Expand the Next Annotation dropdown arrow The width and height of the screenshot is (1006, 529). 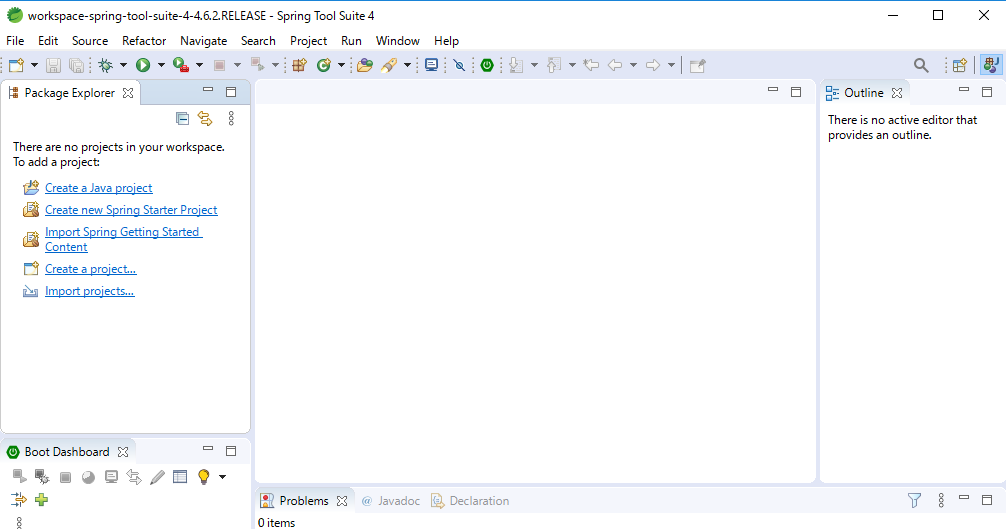(x=534, y=65)
